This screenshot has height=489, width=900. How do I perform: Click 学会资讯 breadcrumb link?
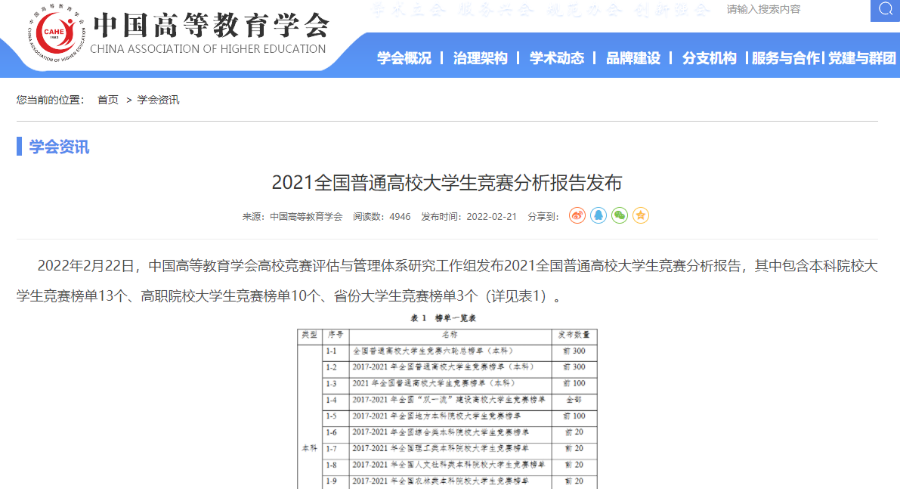(158, 100)
